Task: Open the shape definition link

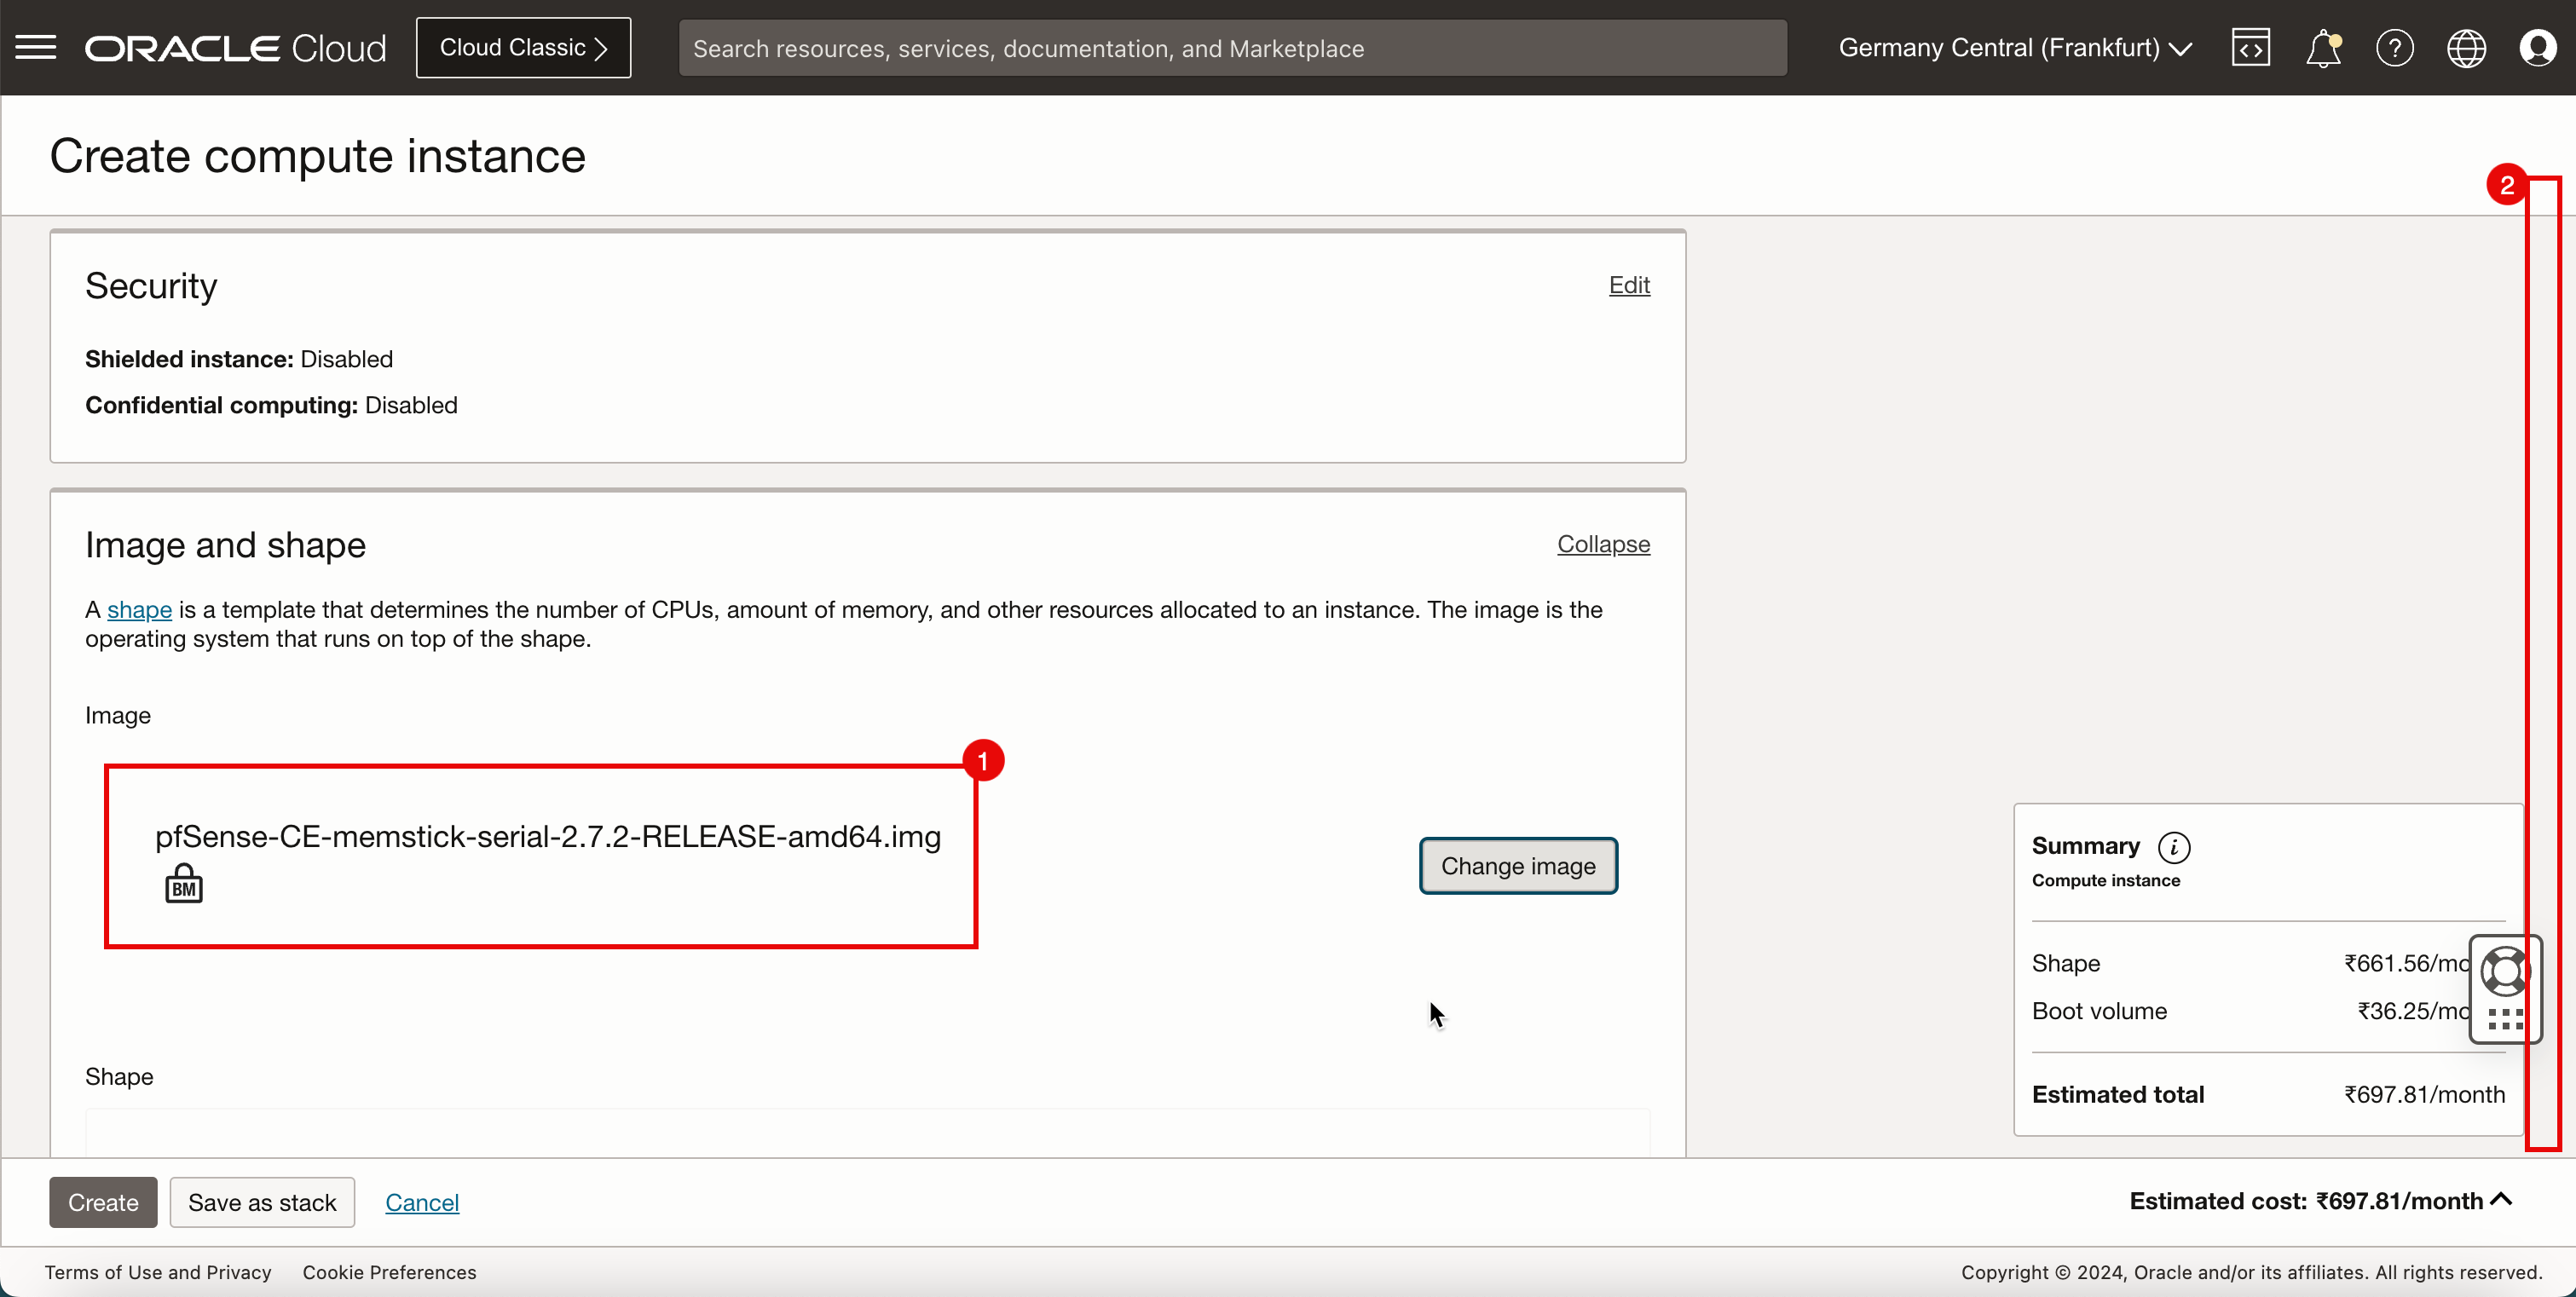Action: [x=139, y=609]
